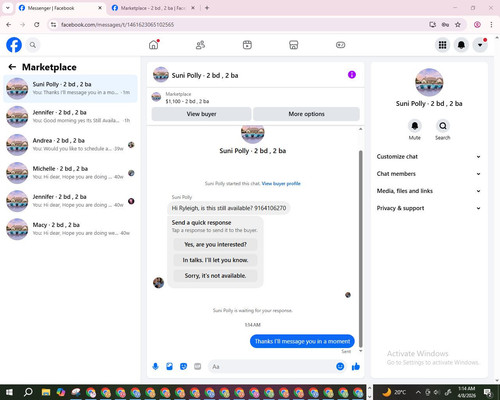This screenshot has width=500, height=400.
Task: Click the More options button
Action: [306, 114]
